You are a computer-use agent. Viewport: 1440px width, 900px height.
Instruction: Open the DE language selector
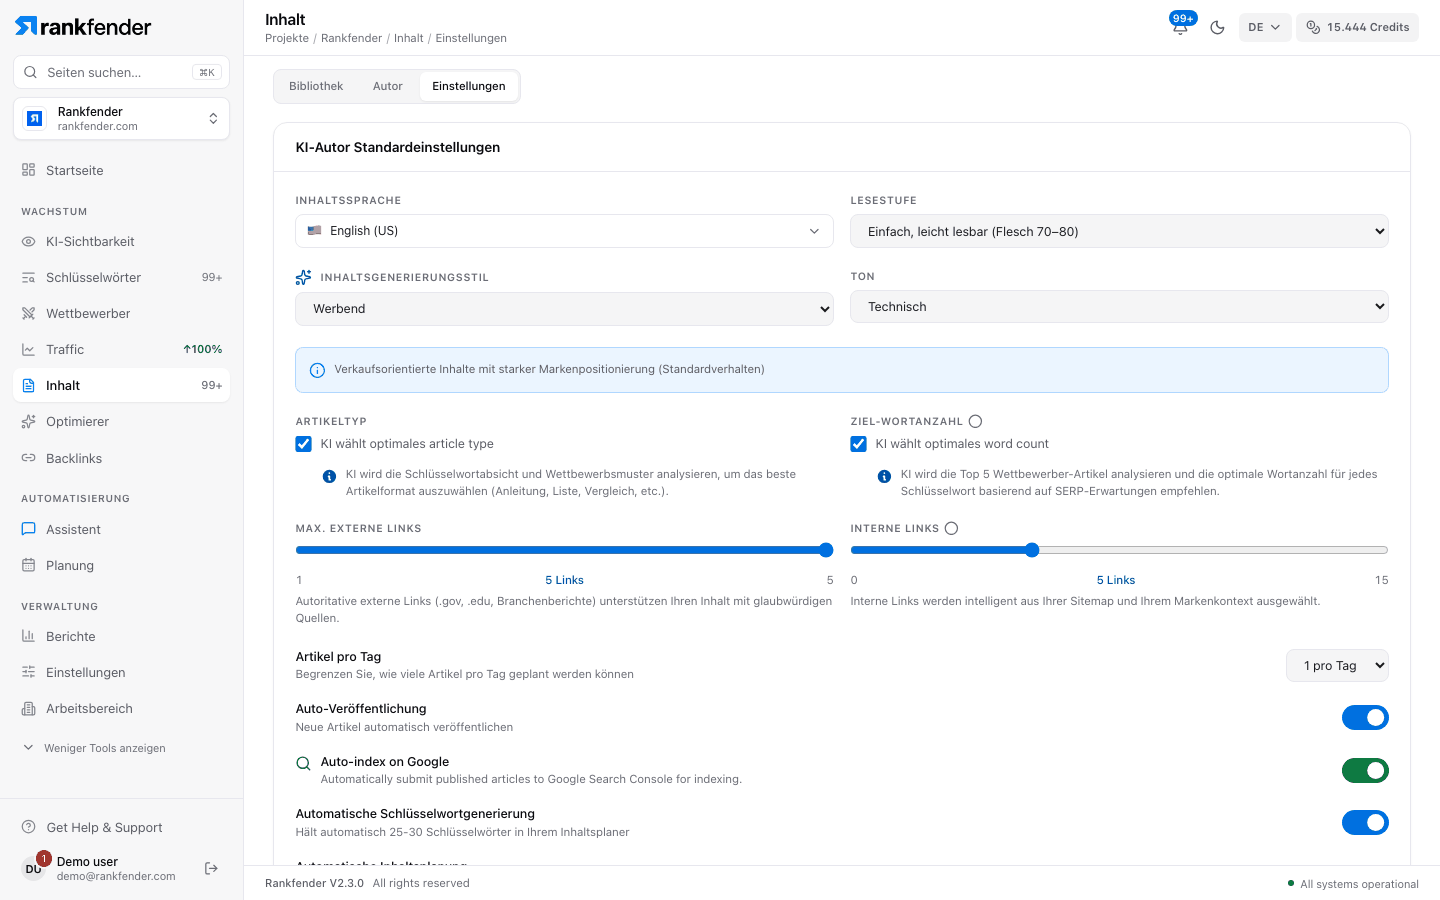tap(1265, 28)
